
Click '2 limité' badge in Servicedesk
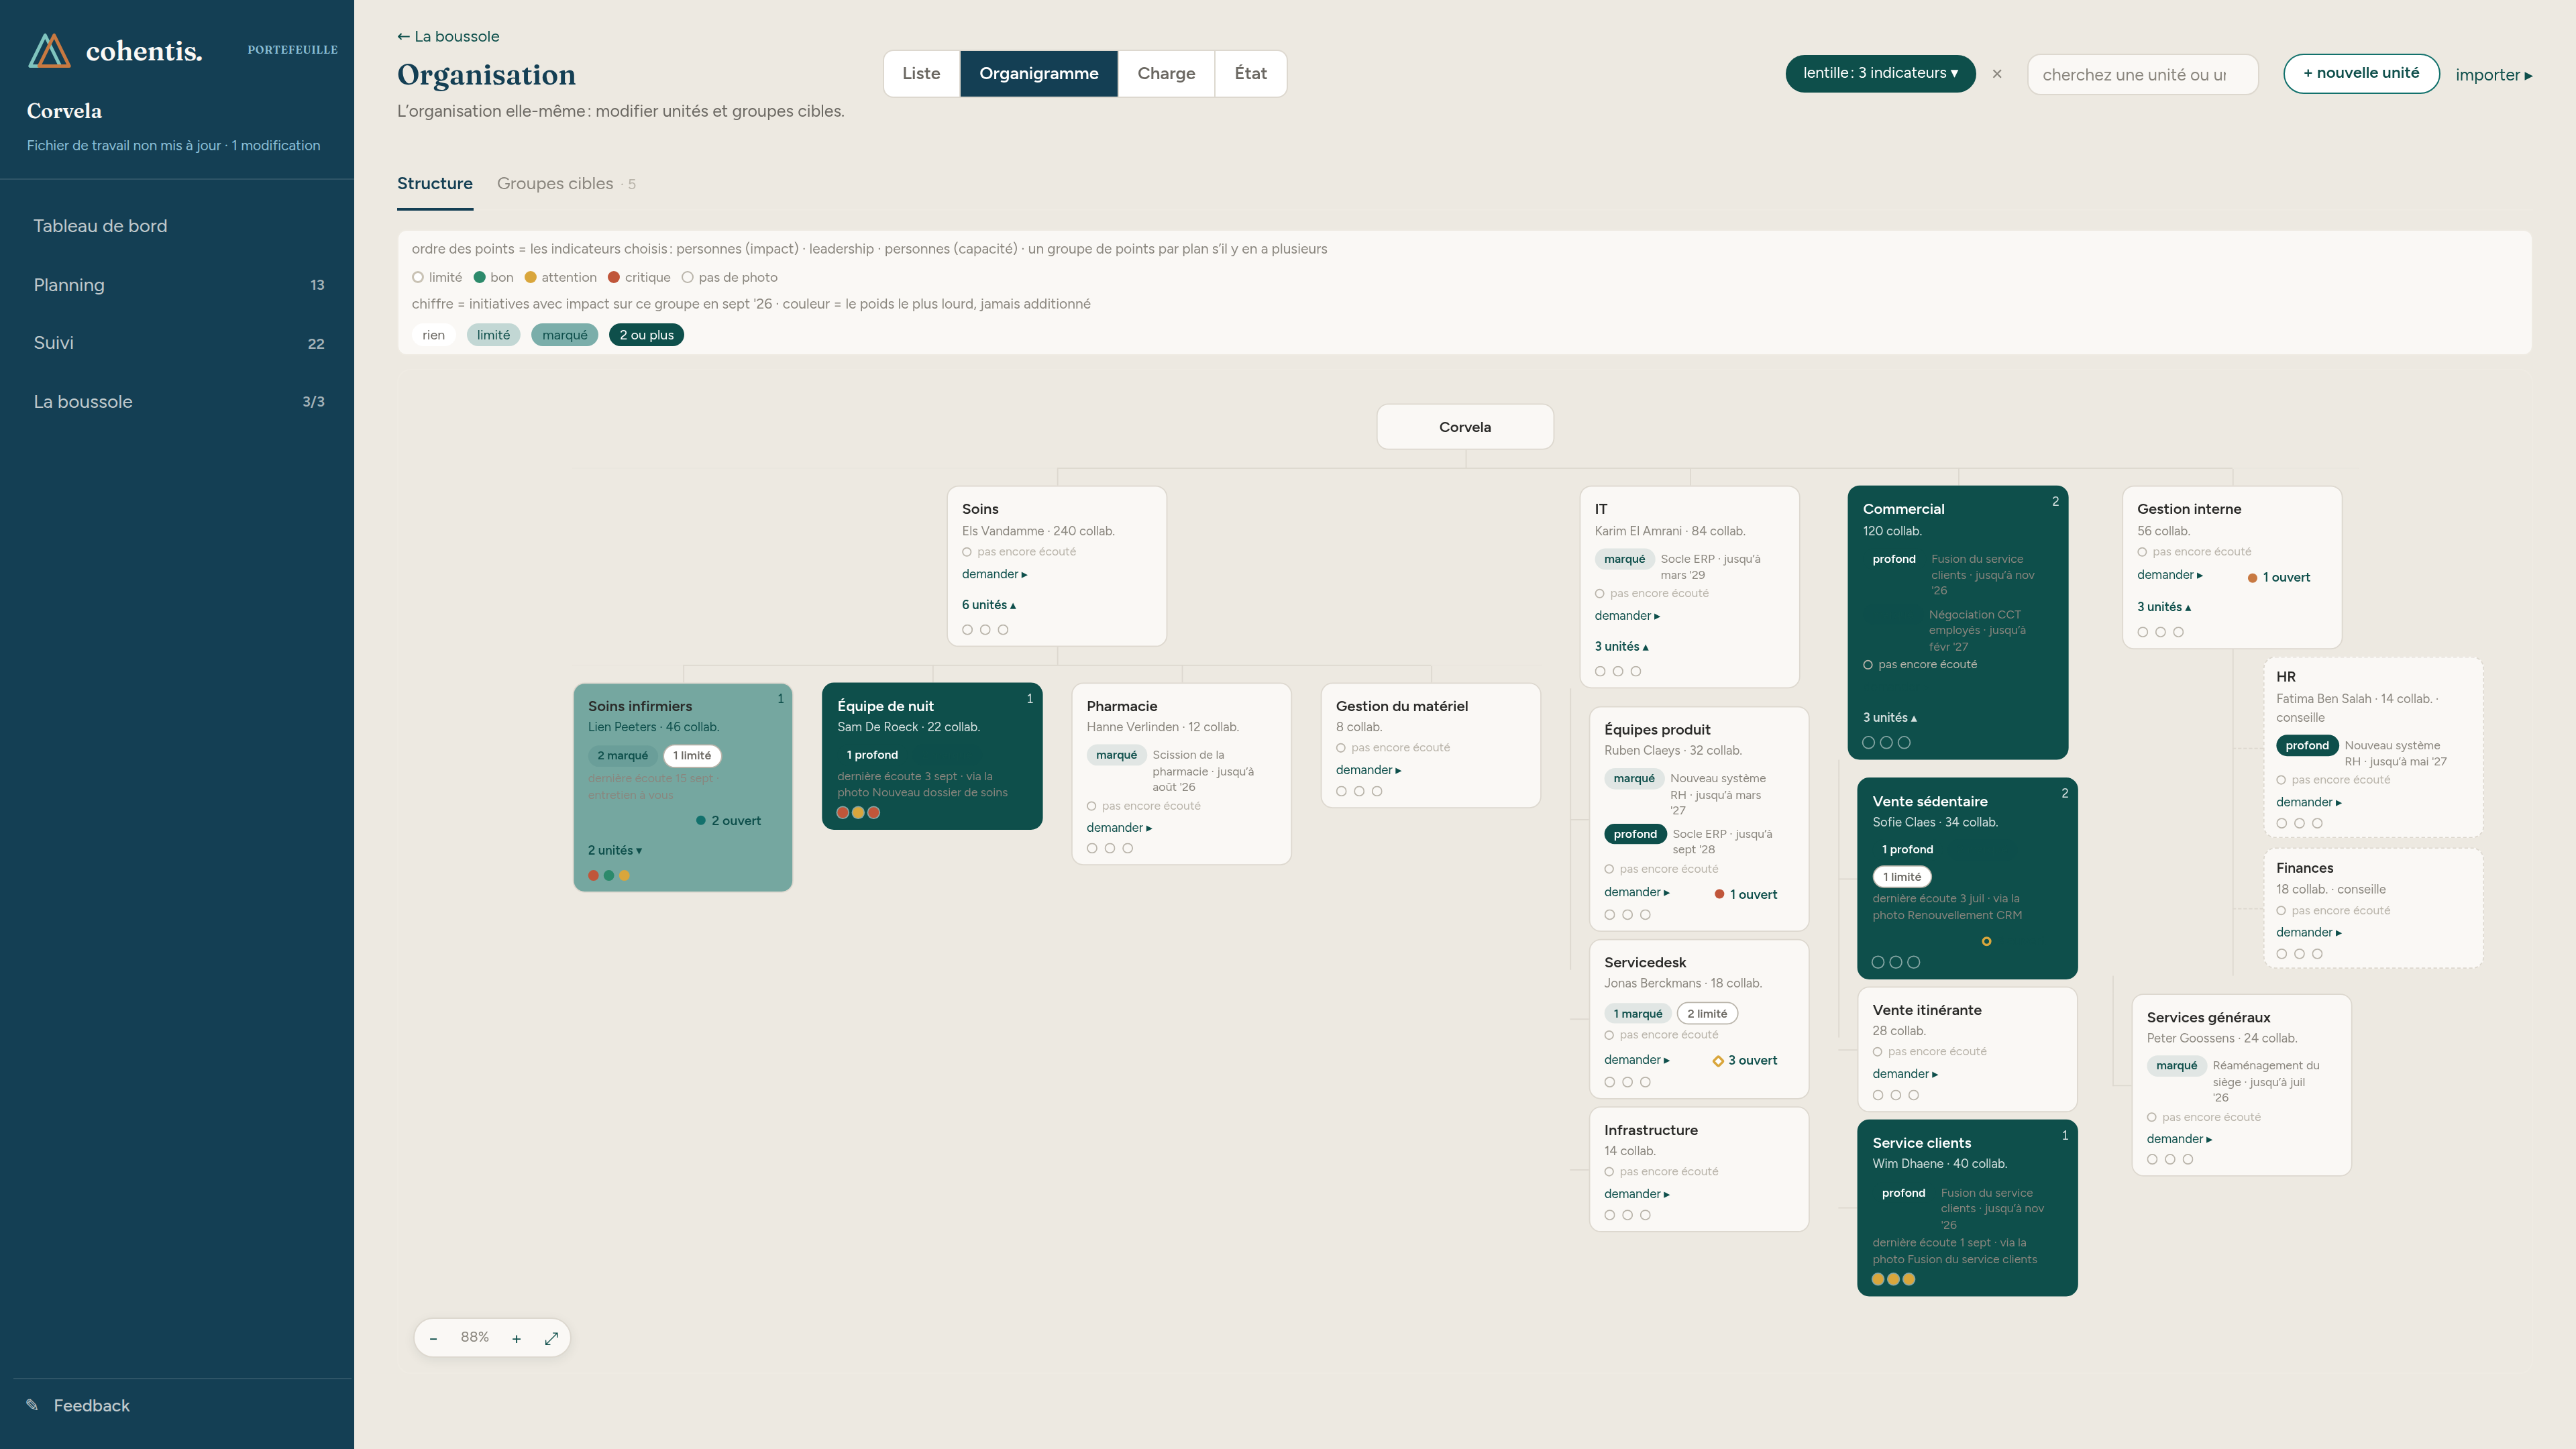[x=1707, y=1014]
